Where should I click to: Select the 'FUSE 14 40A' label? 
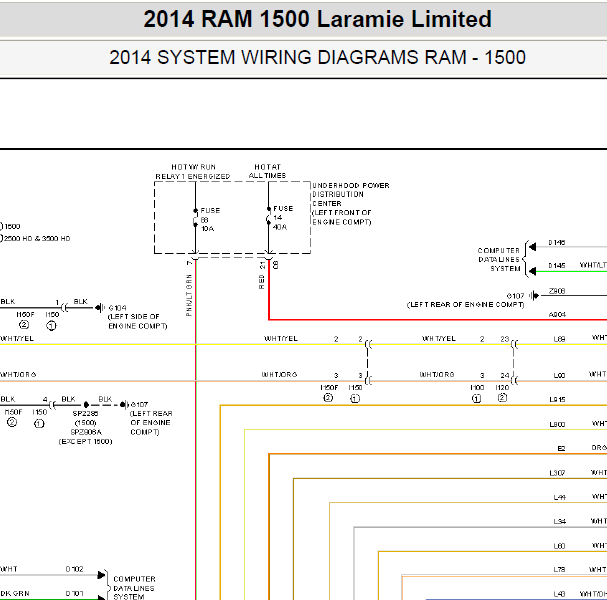(x=283, y=218)
